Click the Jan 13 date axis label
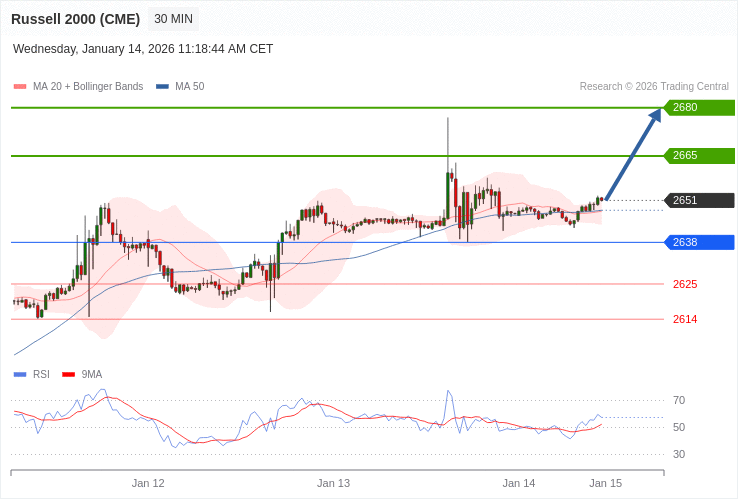Viewport: 738px width, 500px height. (x=333, y=484)
